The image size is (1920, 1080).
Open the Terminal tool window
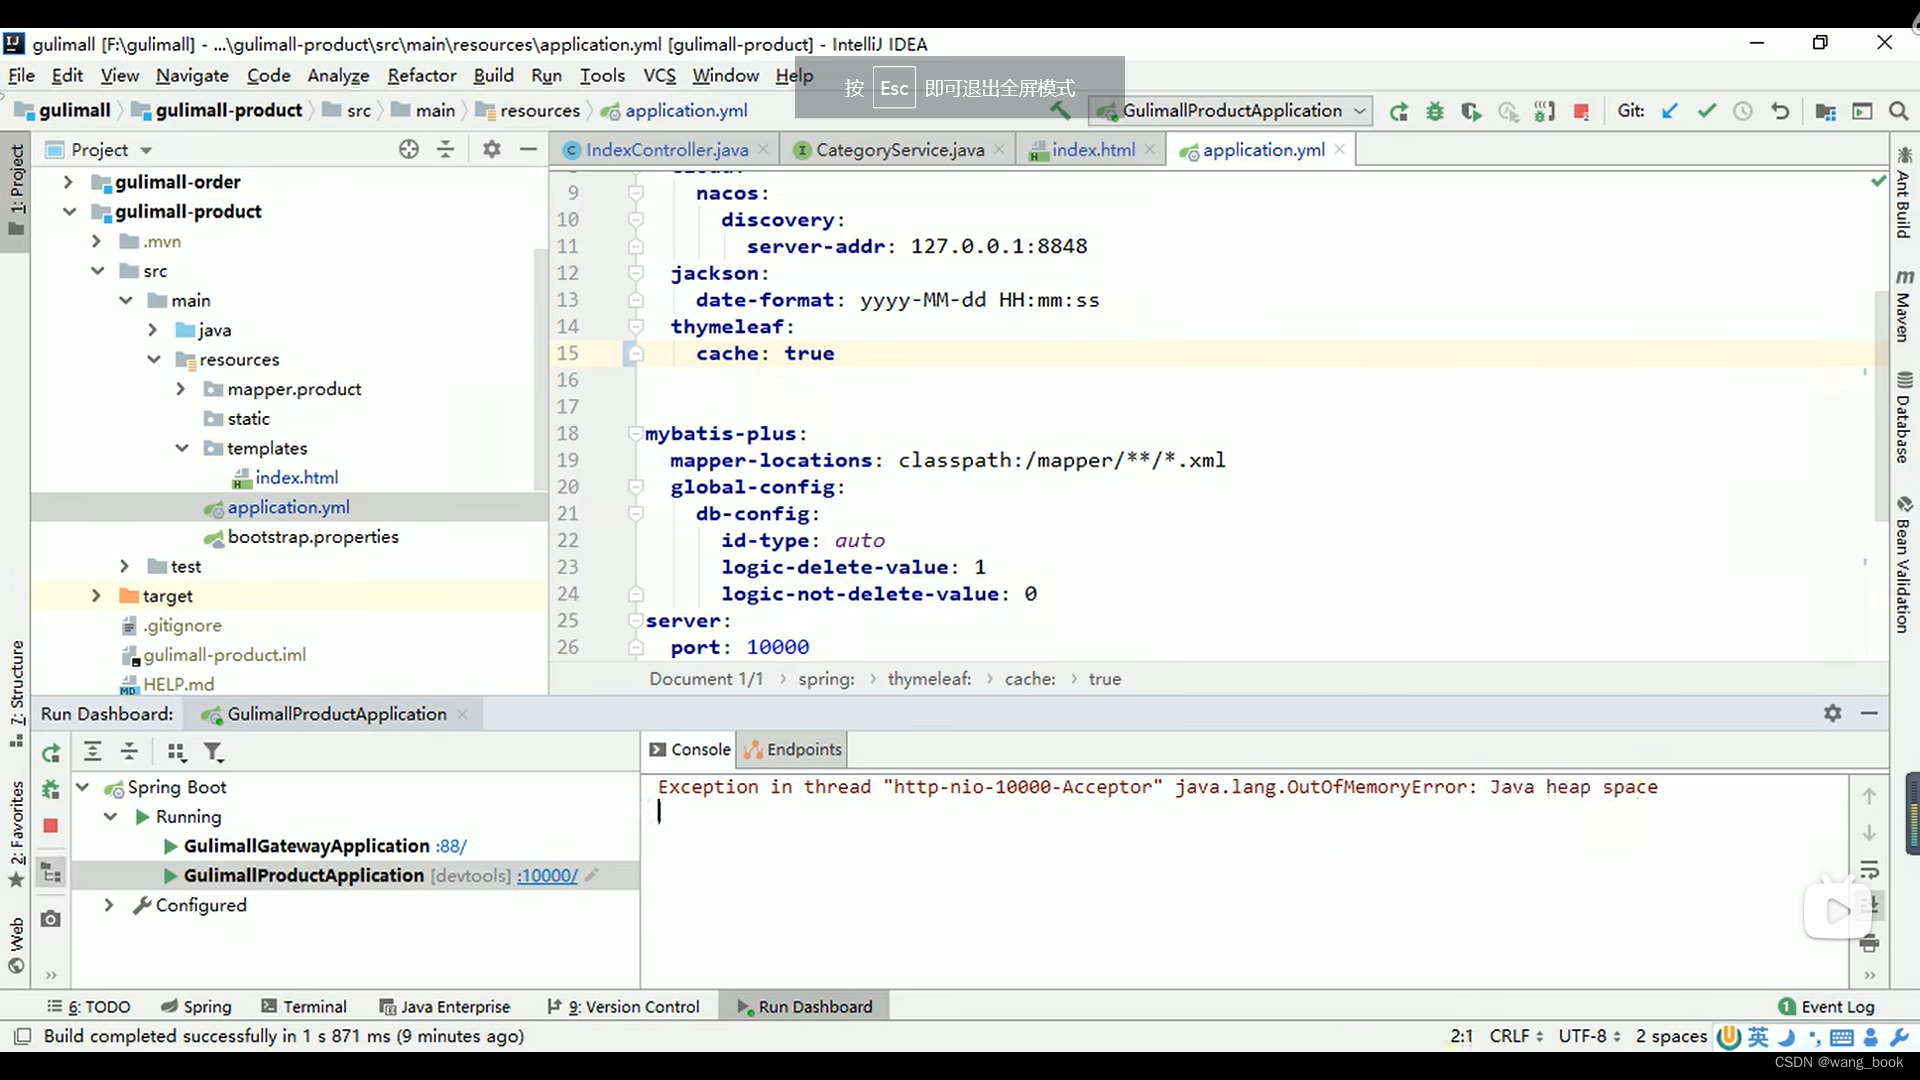tap(304, 1006)
